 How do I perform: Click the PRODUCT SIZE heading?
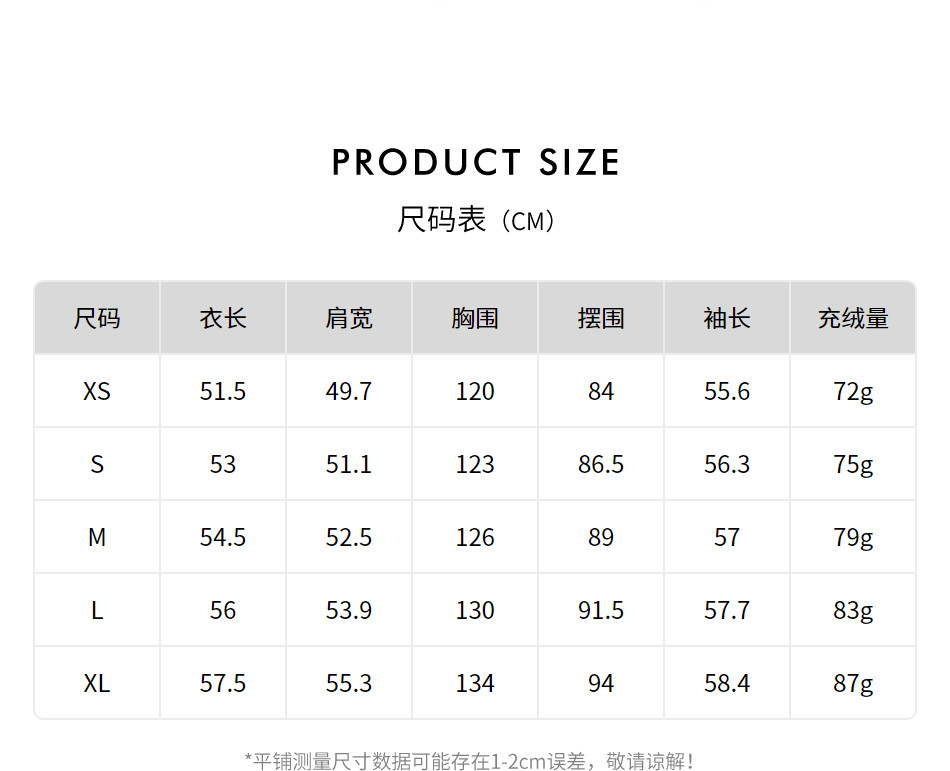point(475,162)
